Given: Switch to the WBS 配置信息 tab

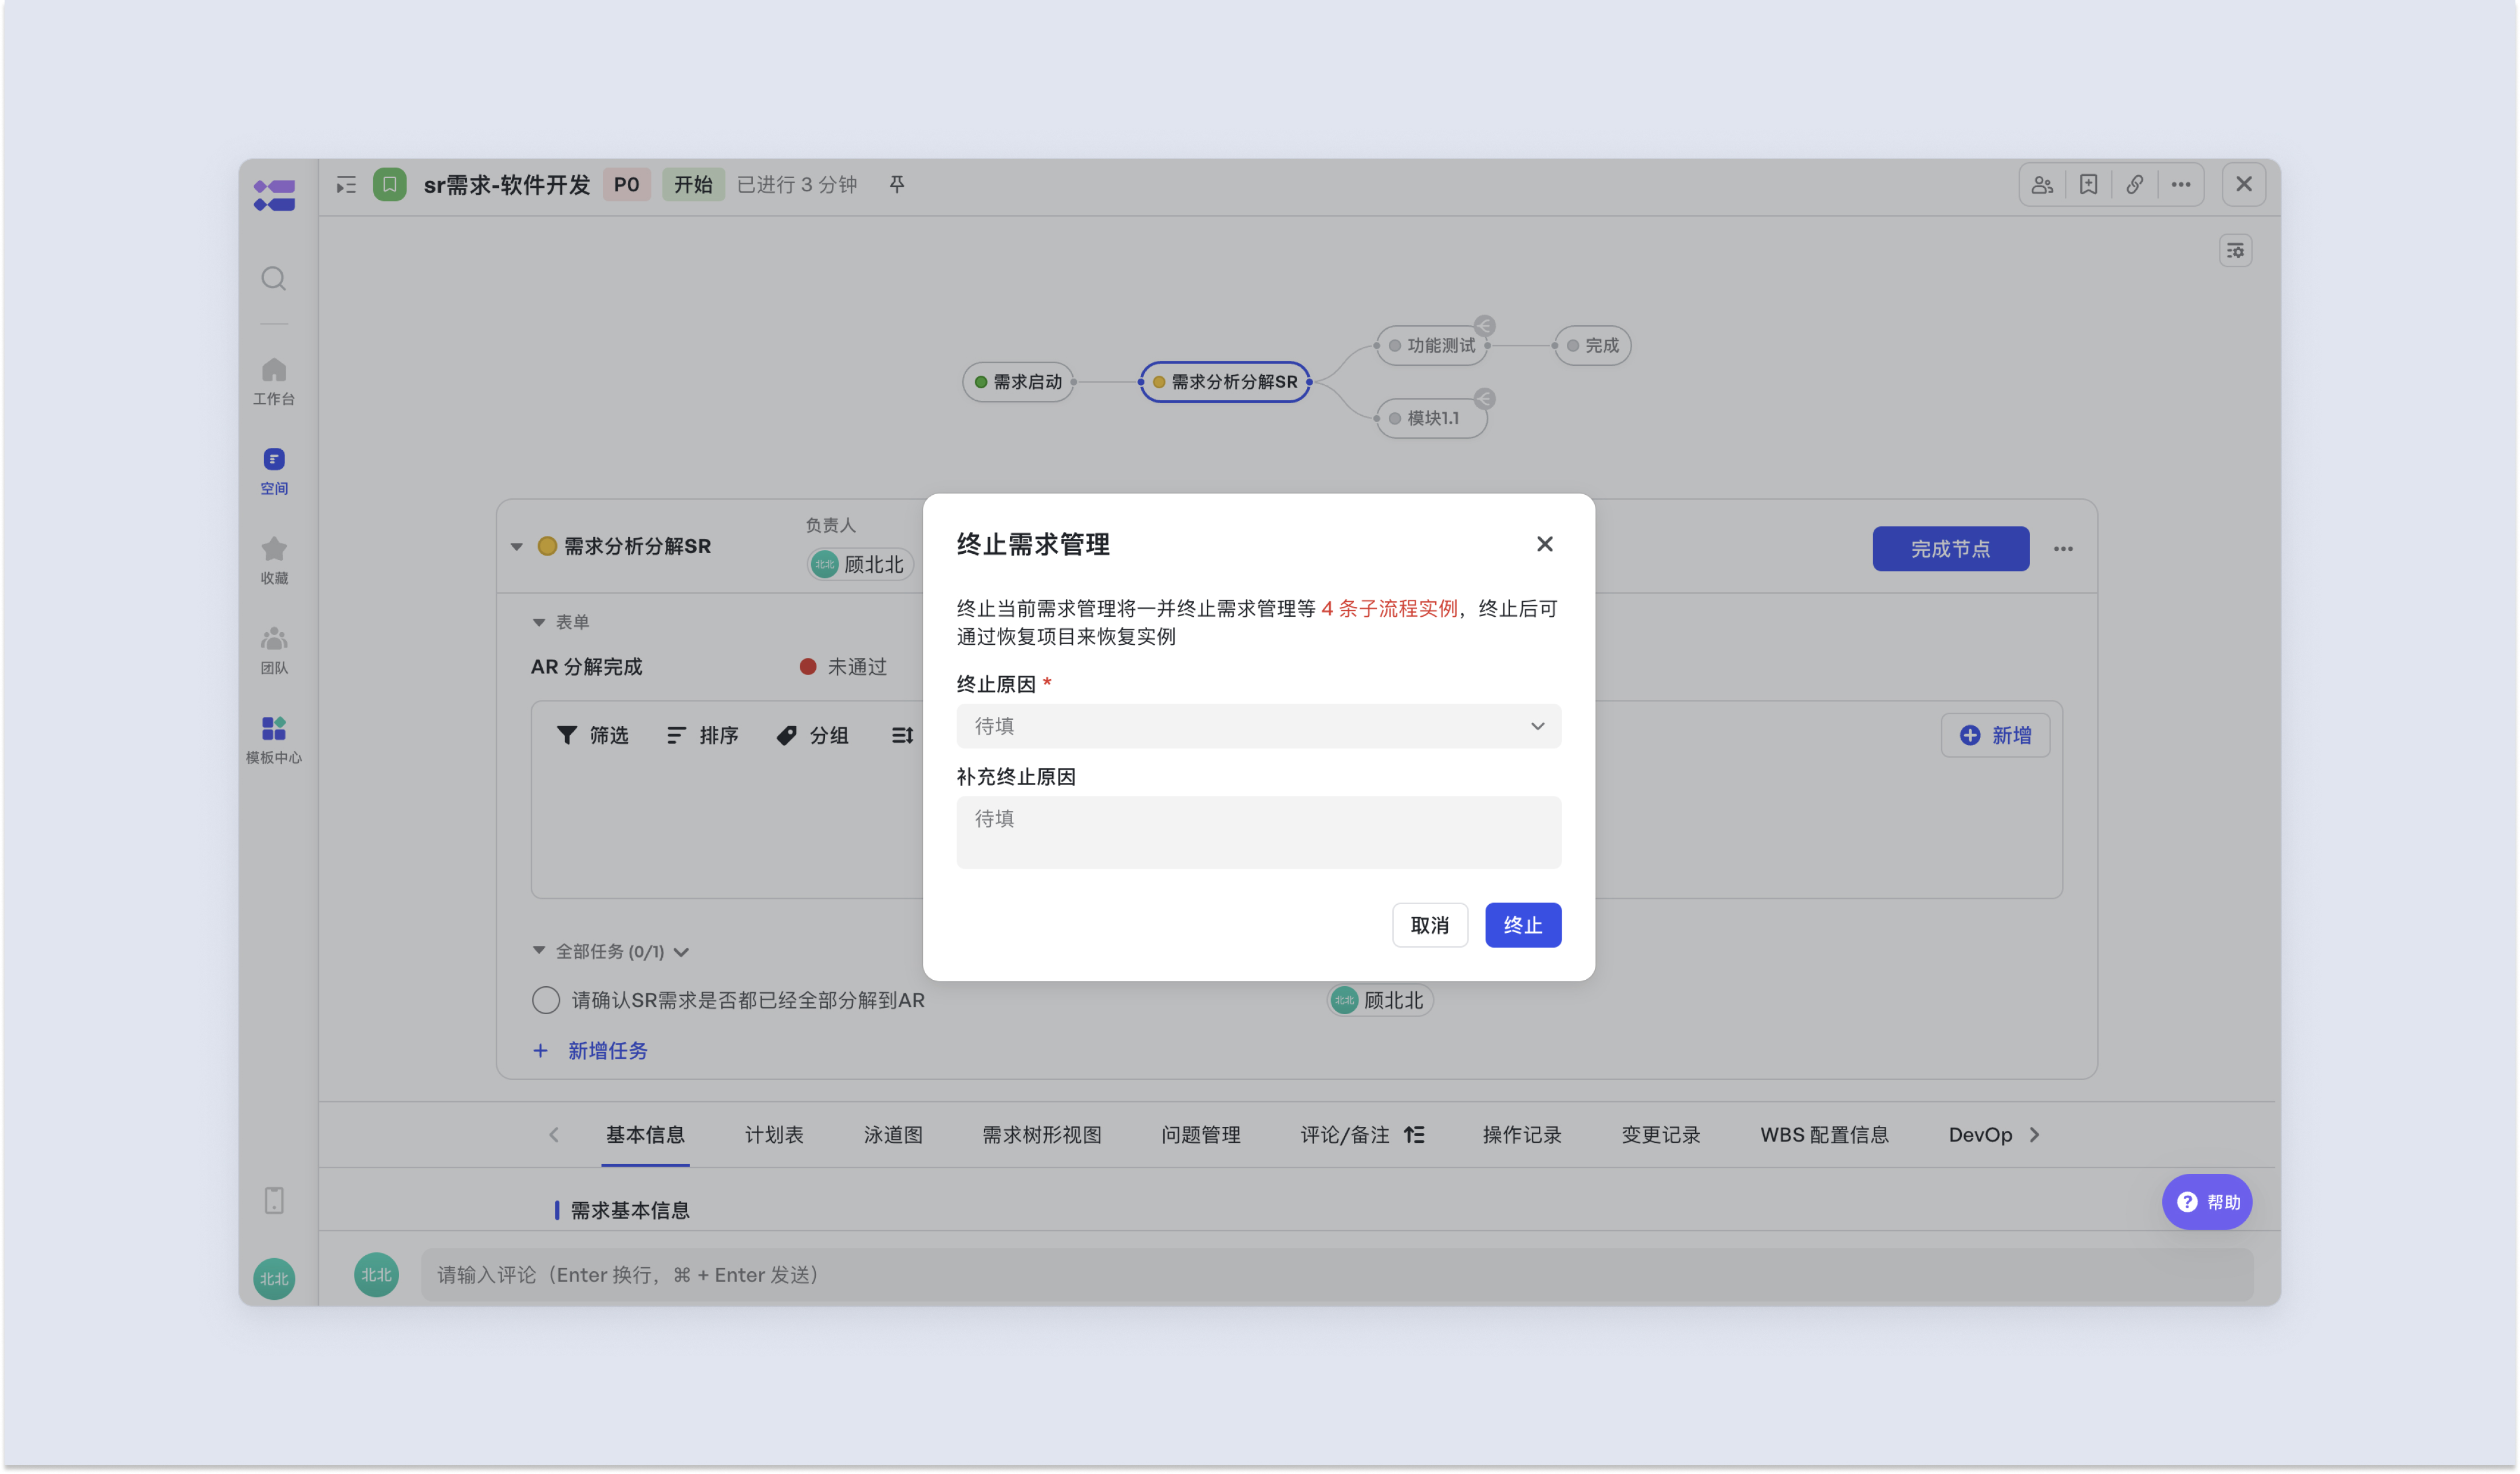Looking at the screenshot, I should [1825, 1134].
